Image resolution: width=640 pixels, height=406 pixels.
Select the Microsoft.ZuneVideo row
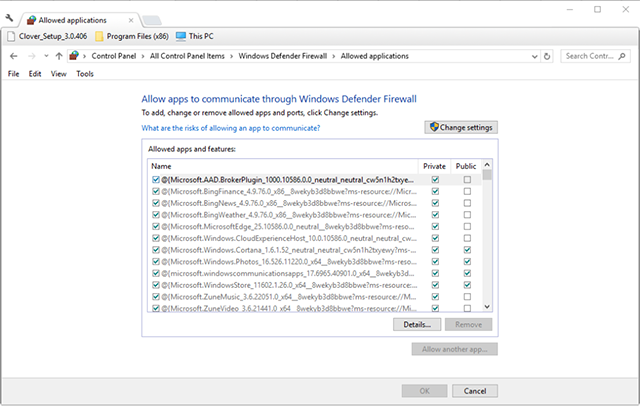coord(315,308)
